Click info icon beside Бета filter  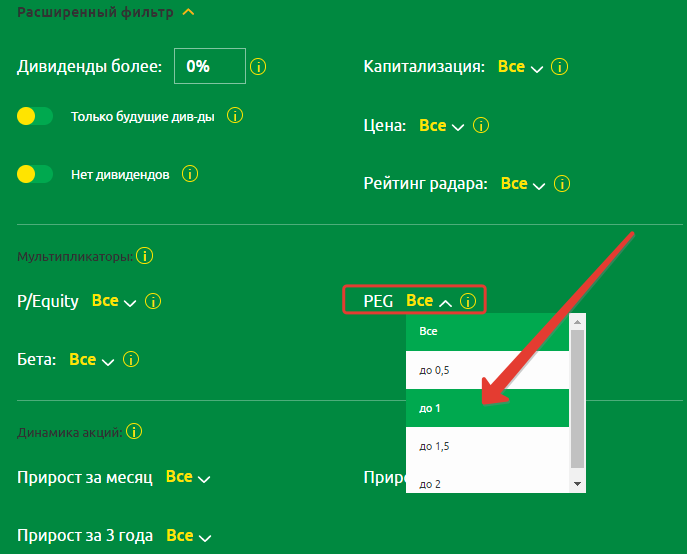pyautogui.click(x=131, y=360)
